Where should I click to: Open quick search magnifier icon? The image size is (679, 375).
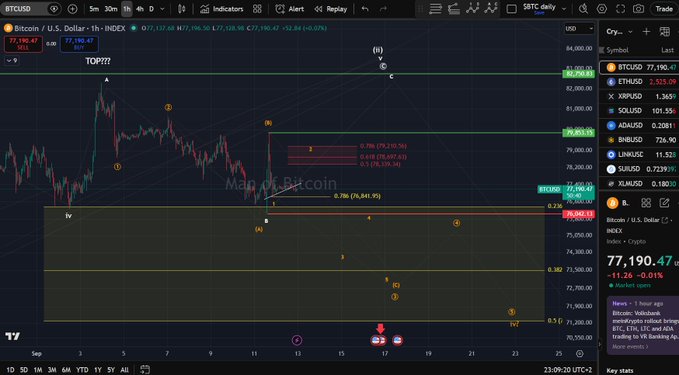coord(583,9)
